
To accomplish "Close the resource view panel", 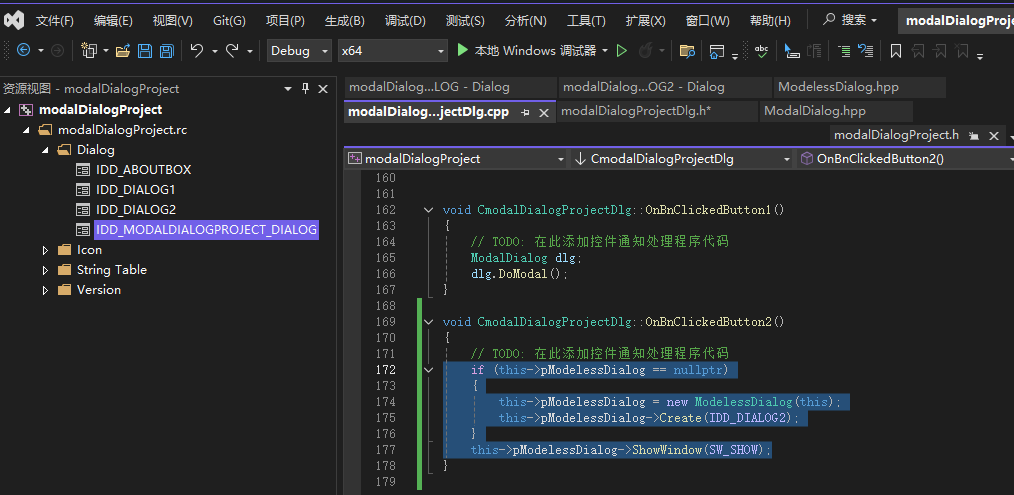I will click(x=323, y=89).
